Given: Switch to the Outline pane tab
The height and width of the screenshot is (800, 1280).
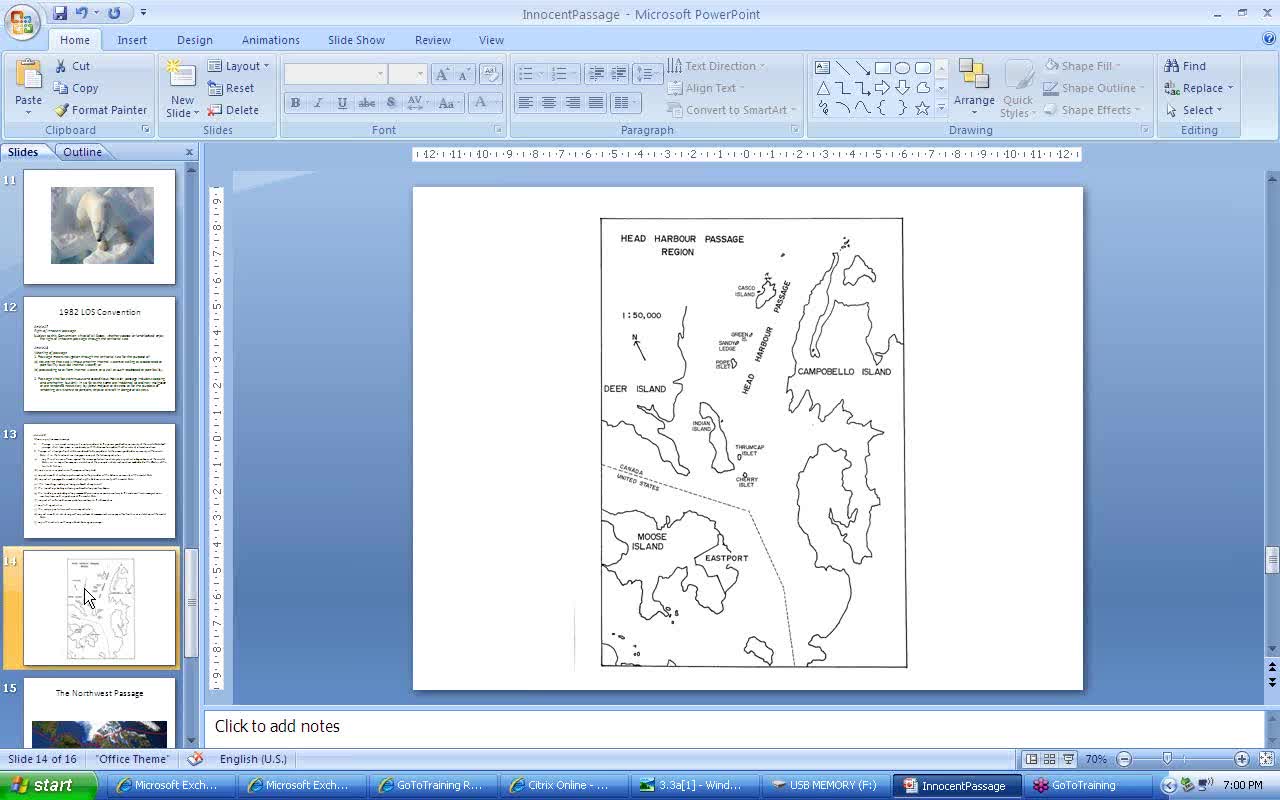Looking at the screenshot, I should click(x=82, y=152).
